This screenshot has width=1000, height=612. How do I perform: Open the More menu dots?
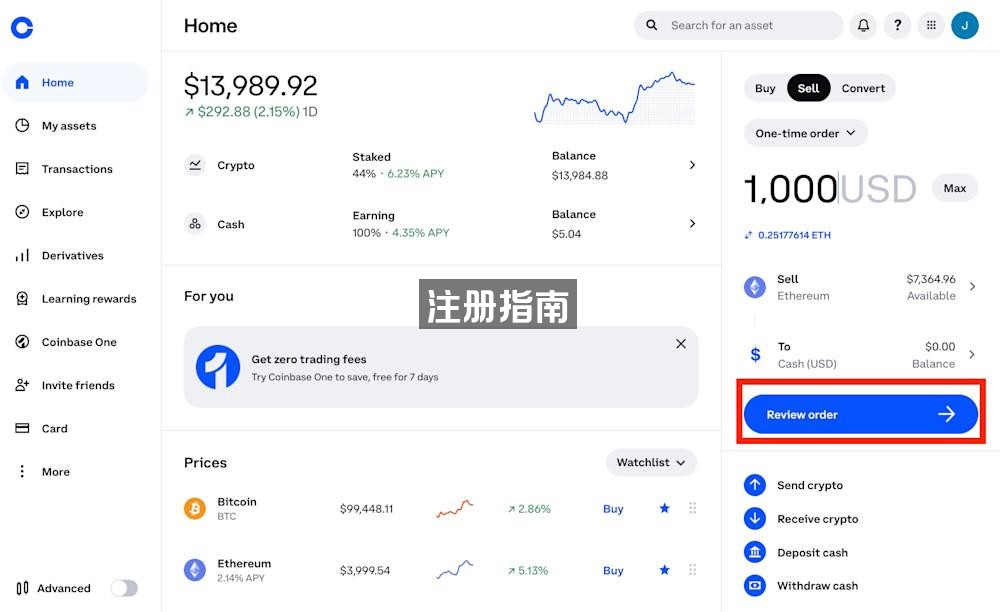point(22,472)
